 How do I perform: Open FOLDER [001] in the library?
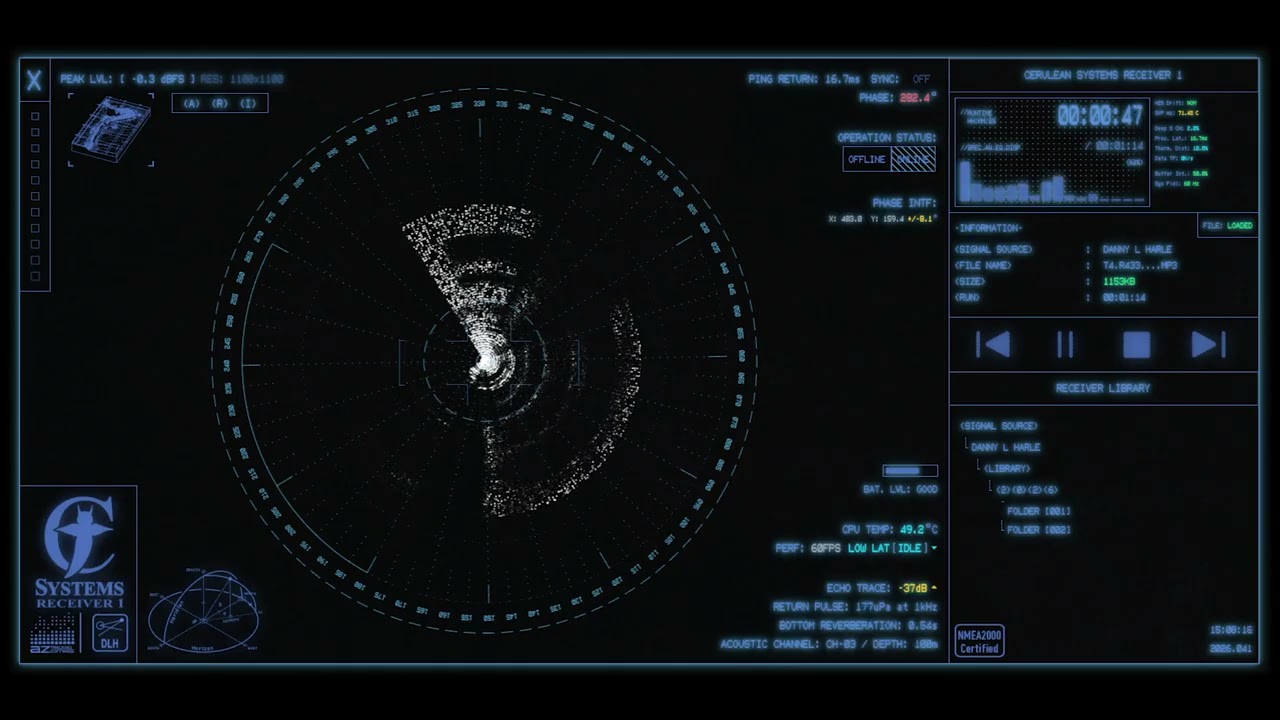click(1039, 511)
